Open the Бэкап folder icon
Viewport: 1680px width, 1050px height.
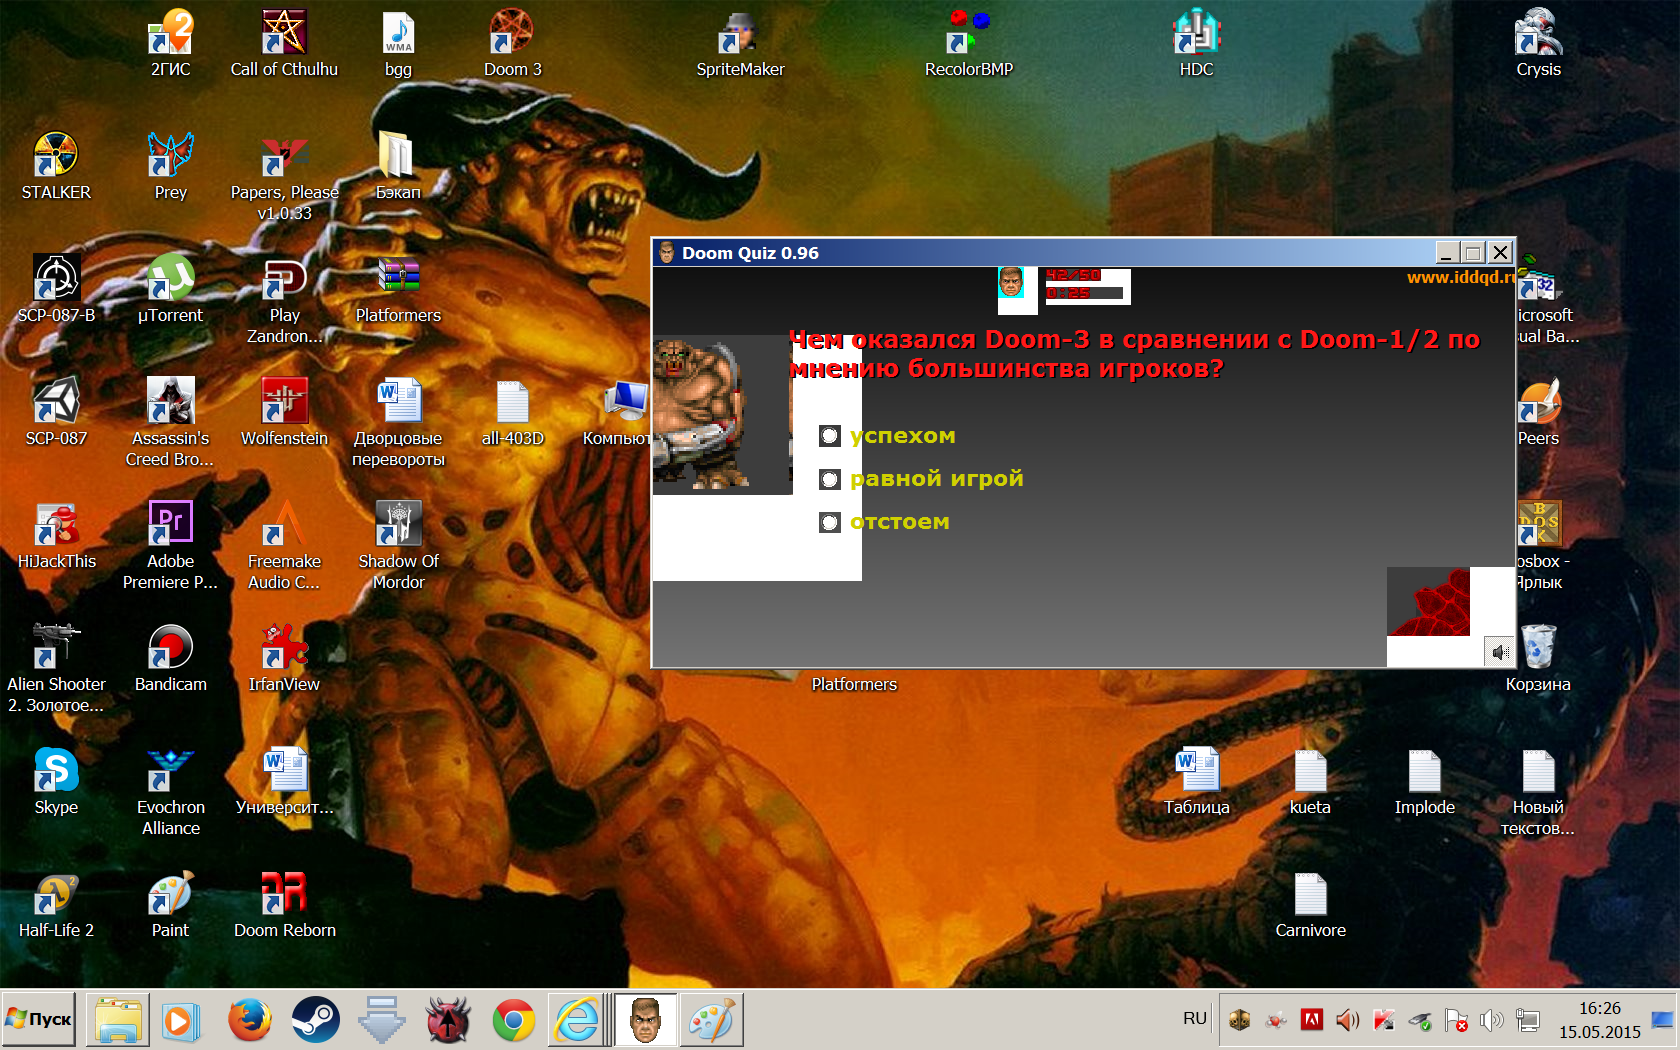coord(398,167)
